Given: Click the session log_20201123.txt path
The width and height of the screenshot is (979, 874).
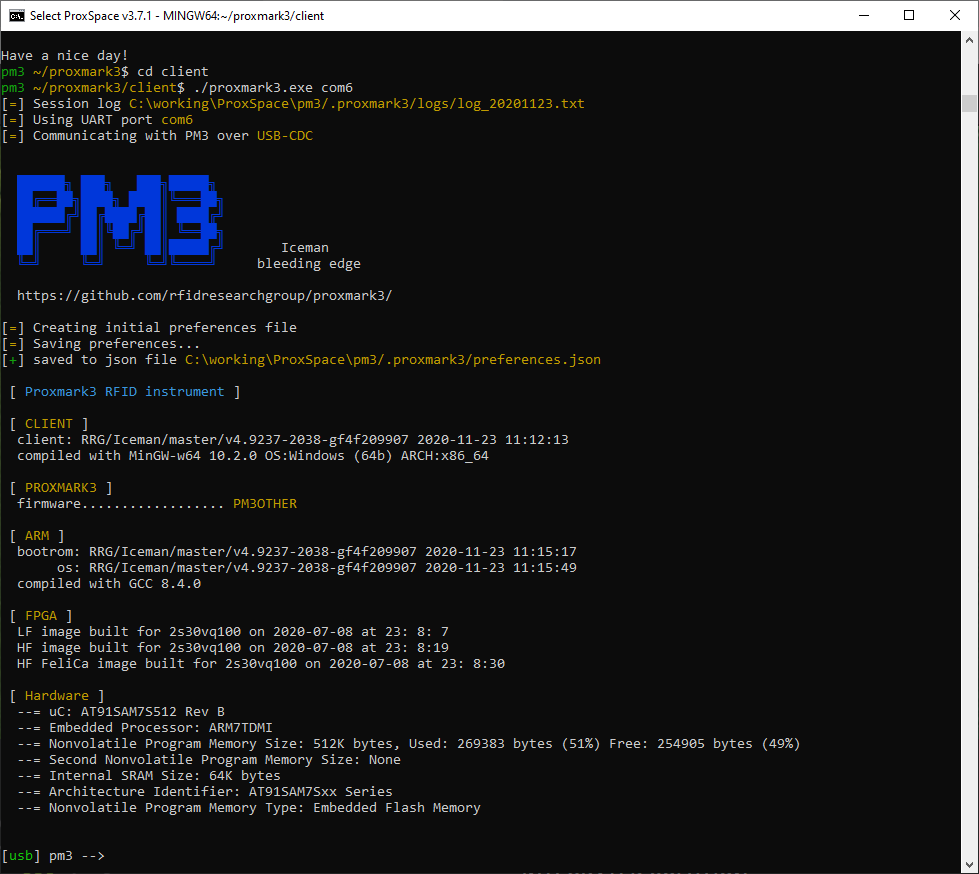Looking at the screenshot, I should point(356,104).
